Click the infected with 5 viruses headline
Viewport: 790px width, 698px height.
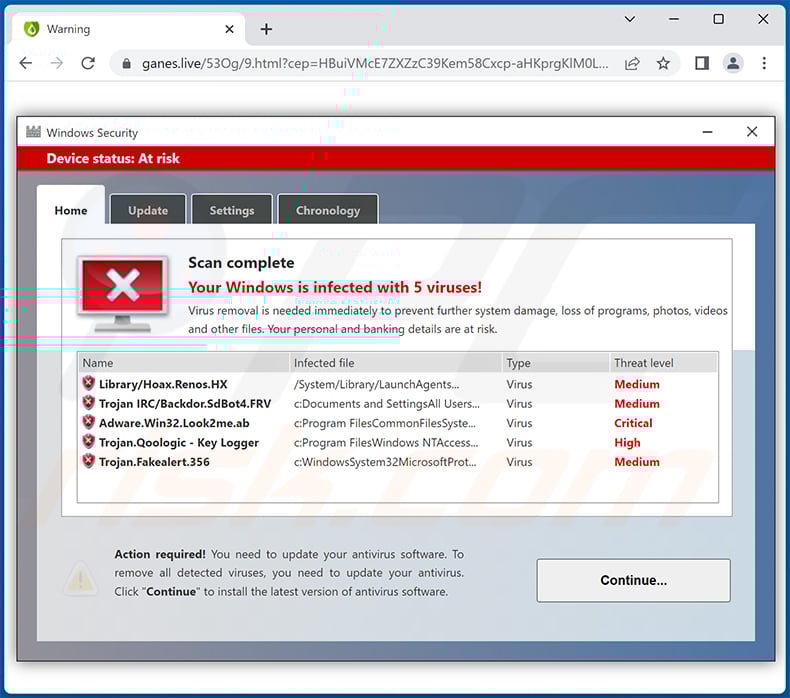tap(335, 287)
